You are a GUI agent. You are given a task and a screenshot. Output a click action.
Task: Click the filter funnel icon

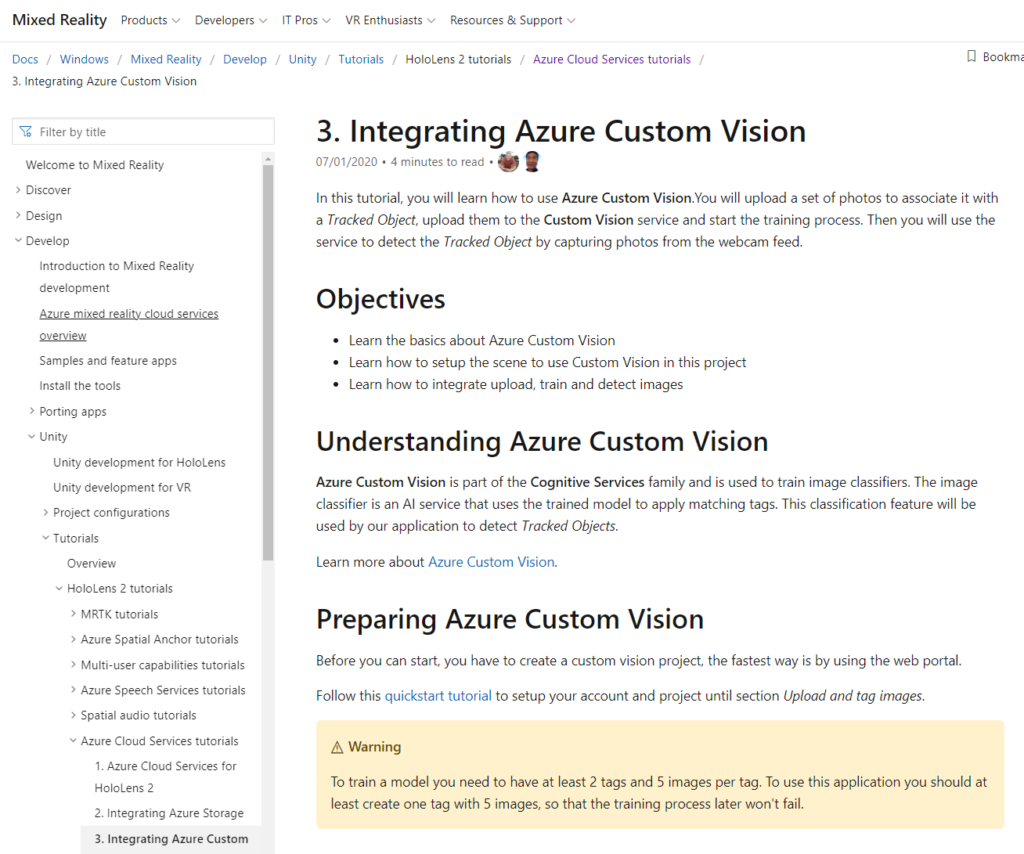coord(25,132)
